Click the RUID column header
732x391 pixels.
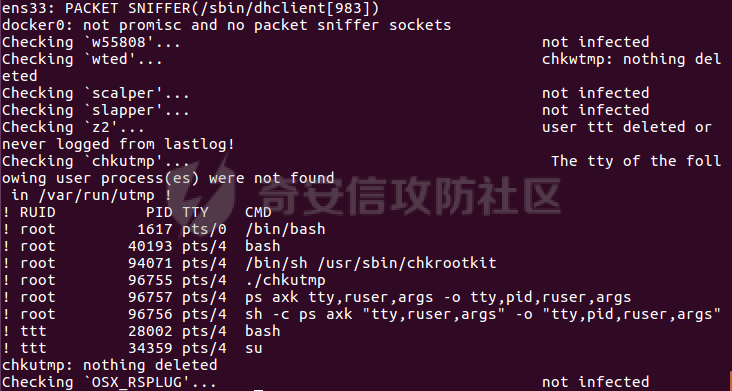coord(38,212)
